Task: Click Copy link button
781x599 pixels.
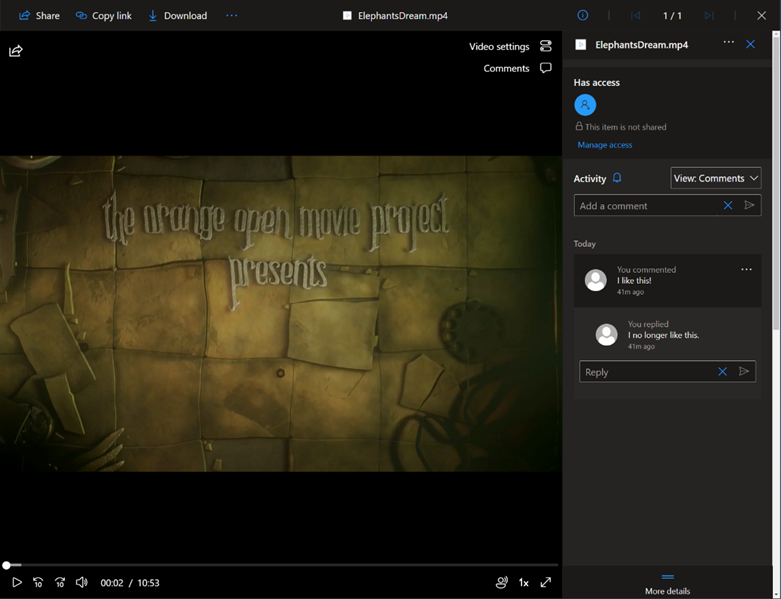Action: pos(104,15)
